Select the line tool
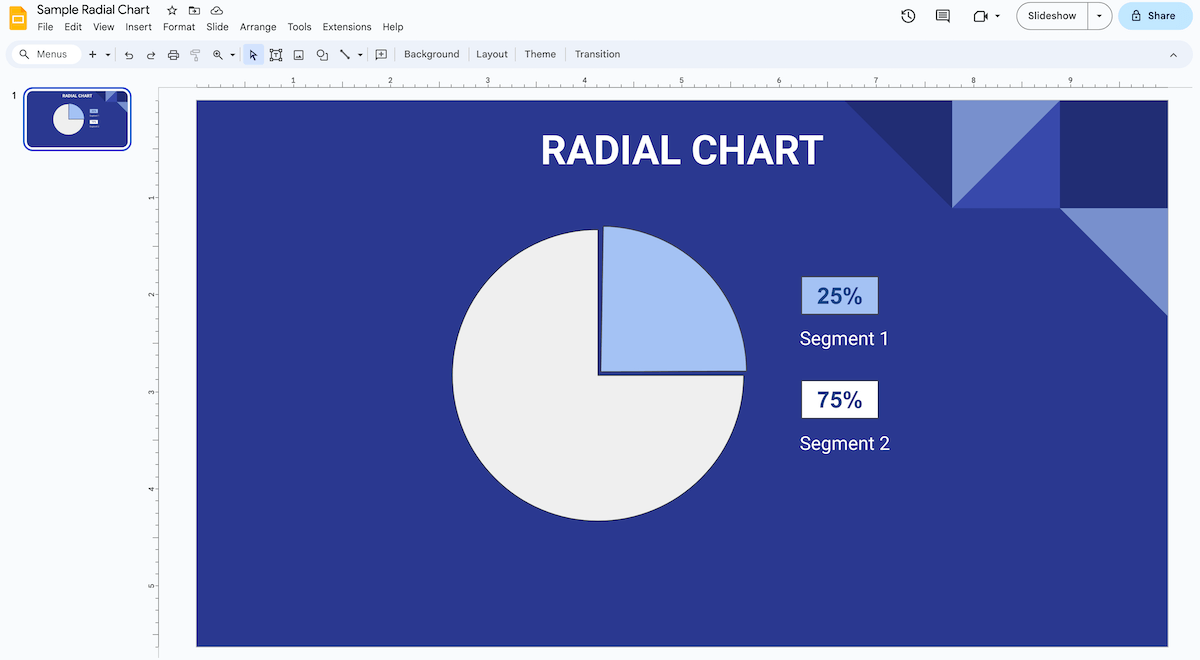 coord(345,54)
